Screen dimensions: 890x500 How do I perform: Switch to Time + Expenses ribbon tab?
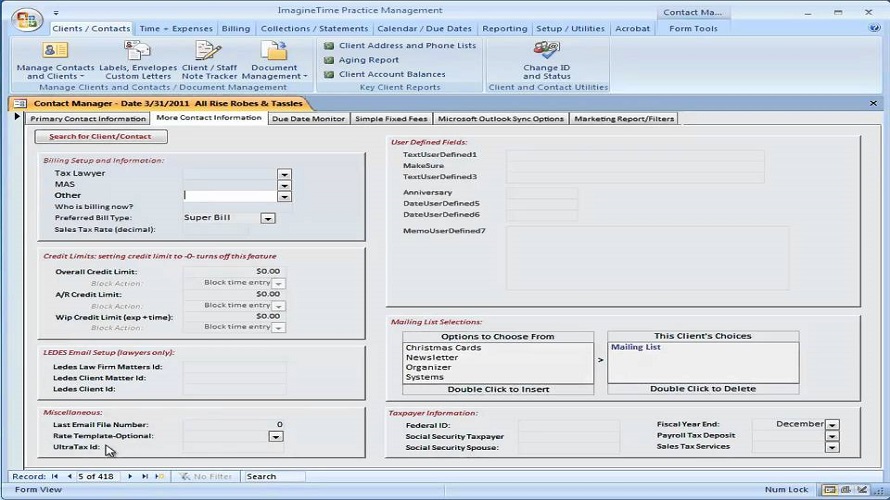[x=176, y=29]
